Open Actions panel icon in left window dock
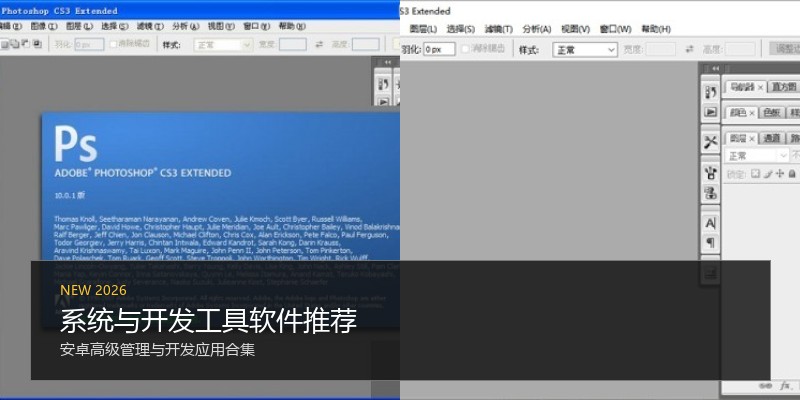The image size is (800, 400). point(383,101)
